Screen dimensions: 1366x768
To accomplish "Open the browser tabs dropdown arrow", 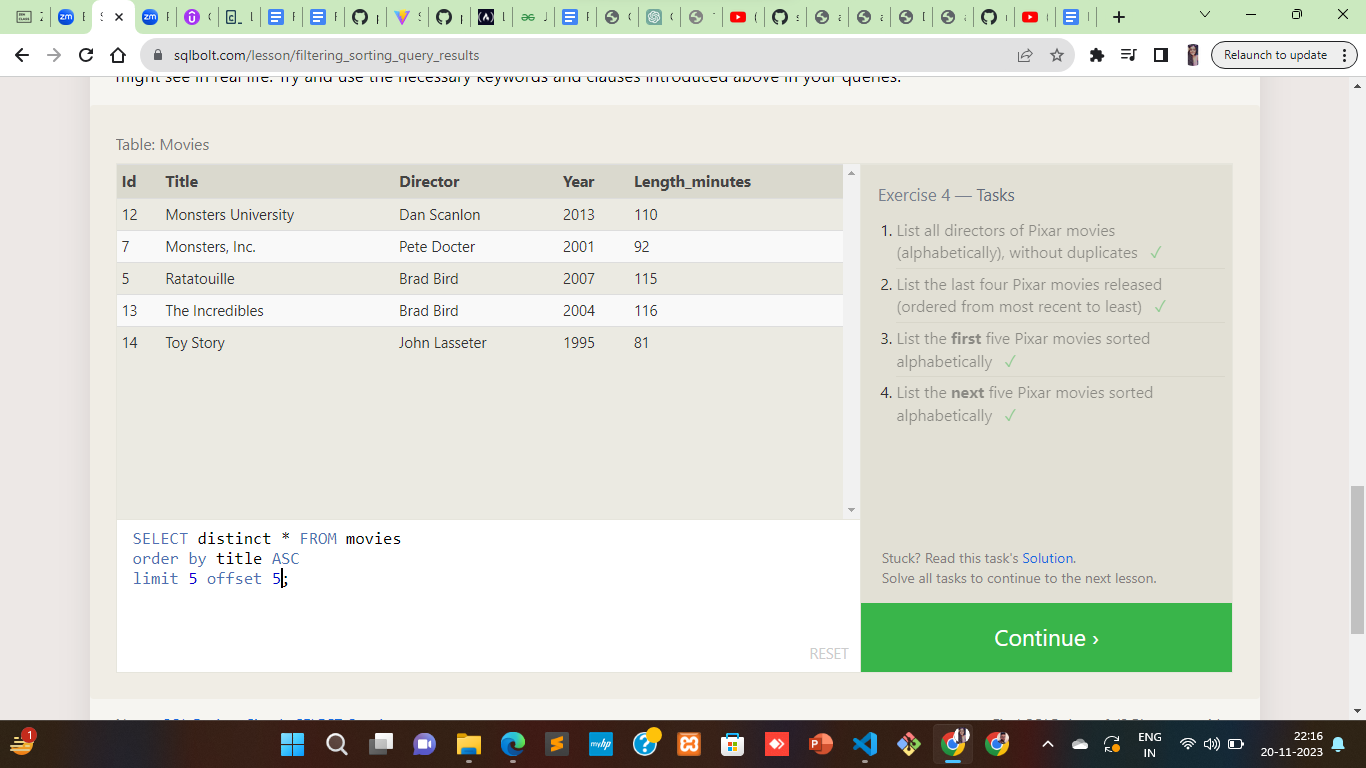I will 1204,15.
